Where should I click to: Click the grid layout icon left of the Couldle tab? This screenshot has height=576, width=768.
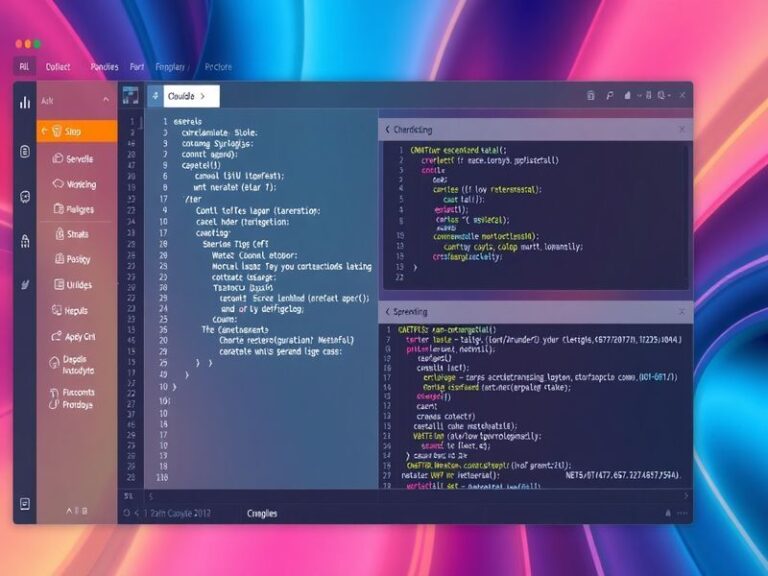click(131, 96)
